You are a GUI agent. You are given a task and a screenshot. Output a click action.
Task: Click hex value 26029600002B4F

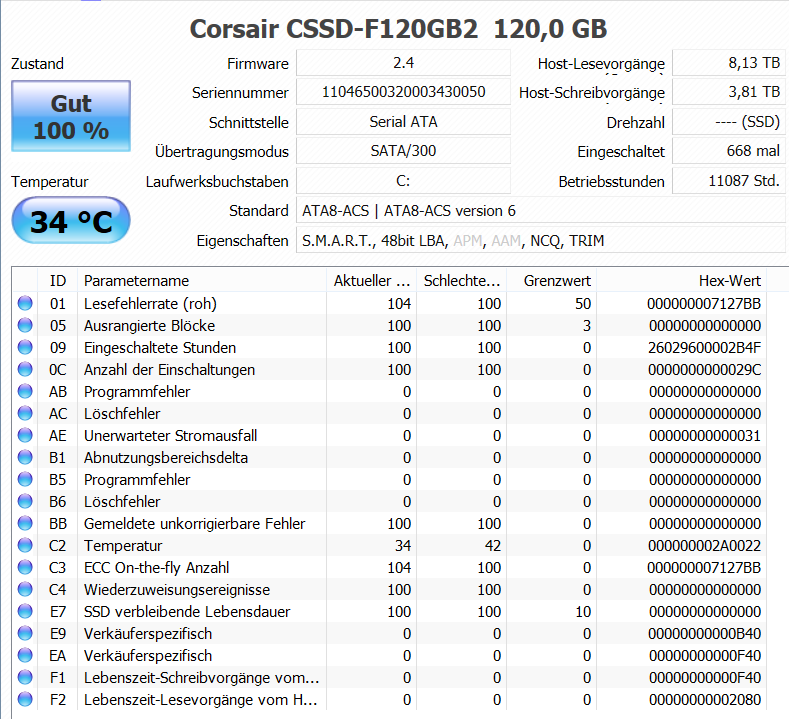click(704, 348)
